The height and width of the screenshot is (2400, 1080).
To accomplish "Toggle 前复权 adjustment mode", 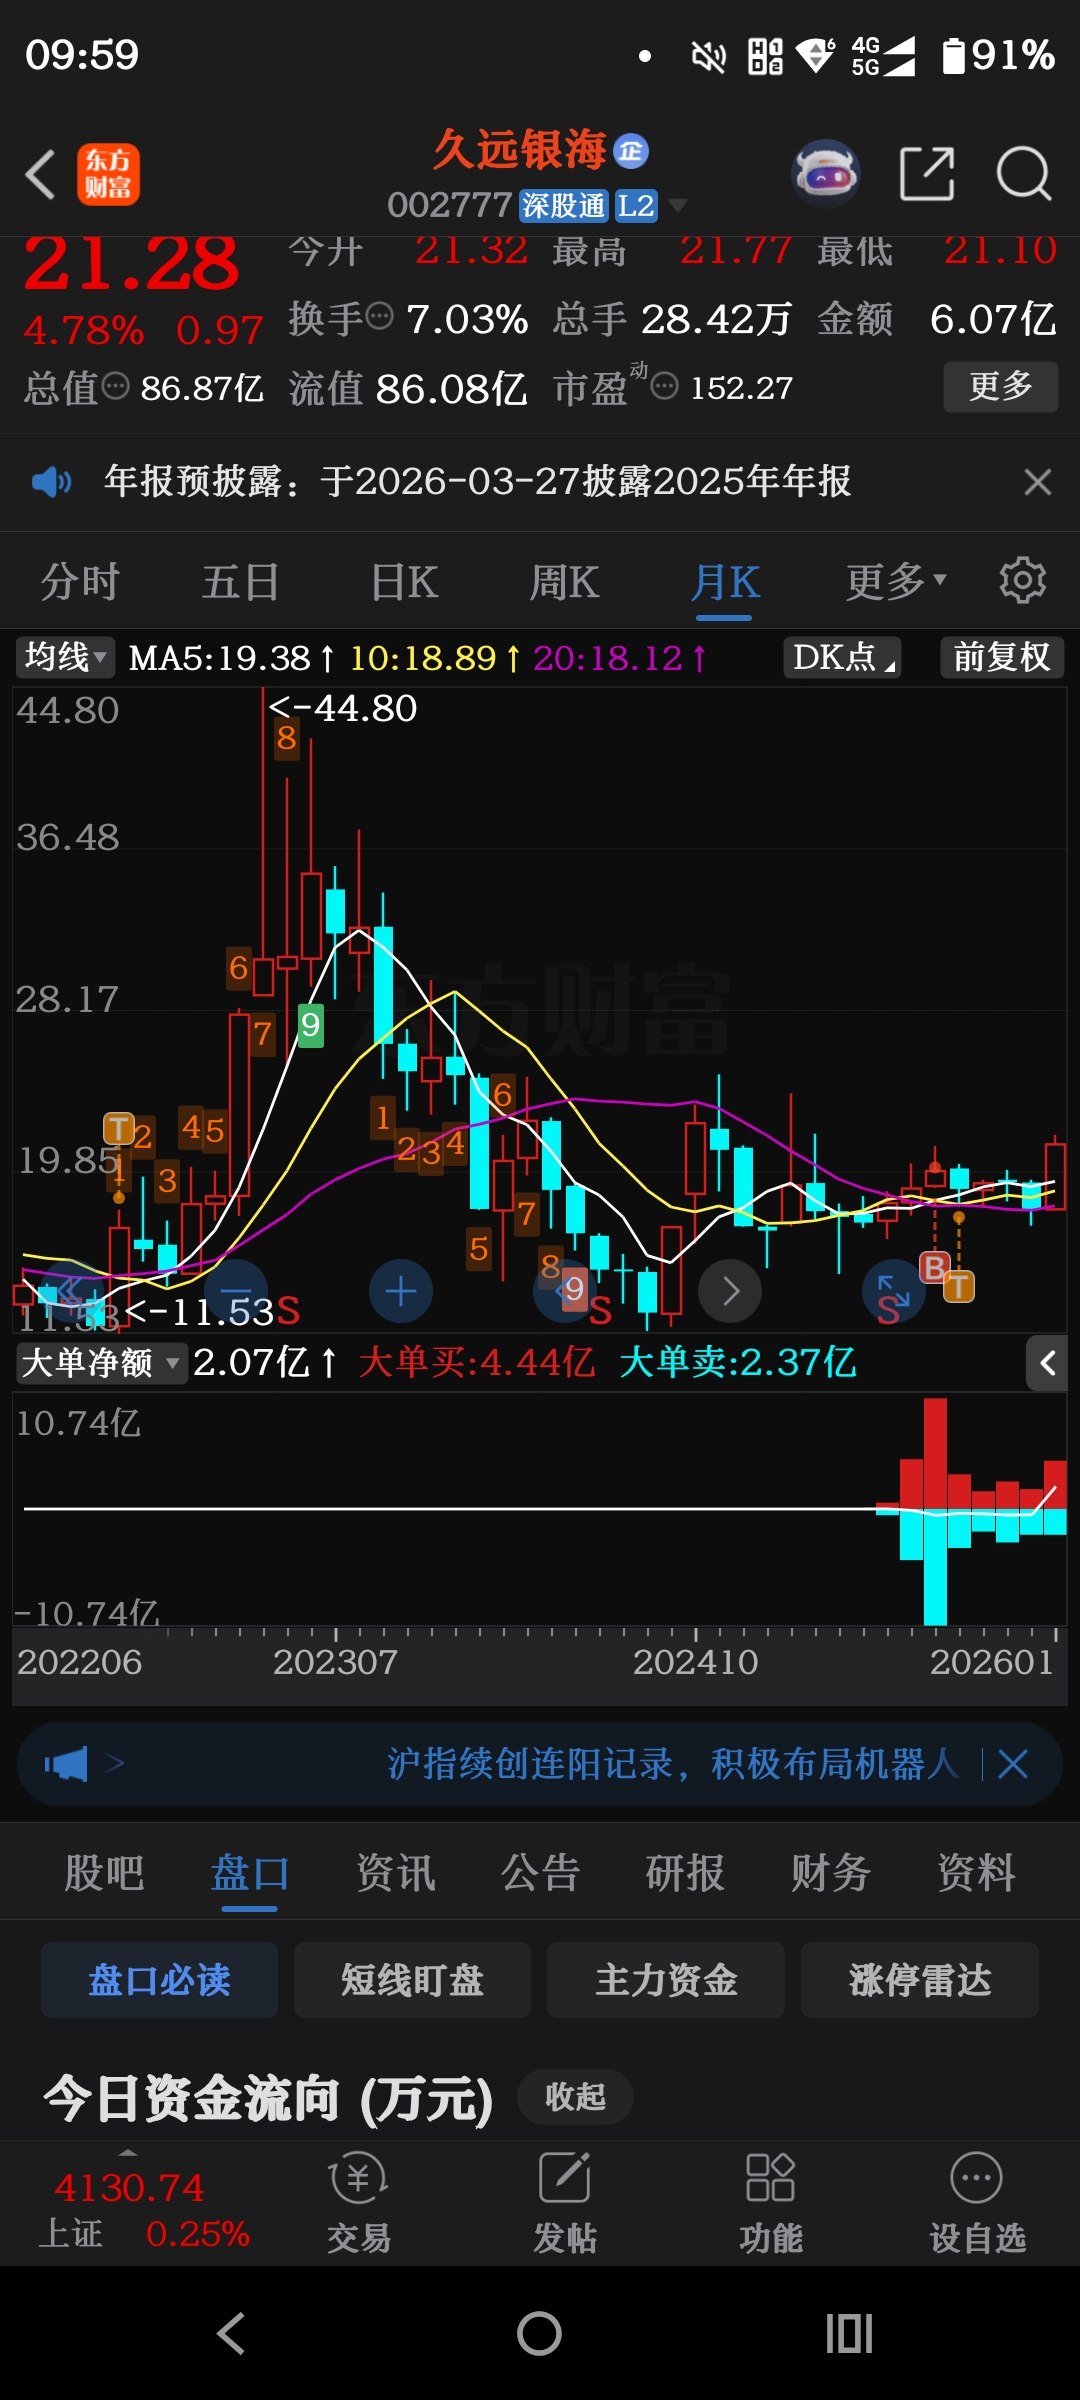I will pos(1002,657).
